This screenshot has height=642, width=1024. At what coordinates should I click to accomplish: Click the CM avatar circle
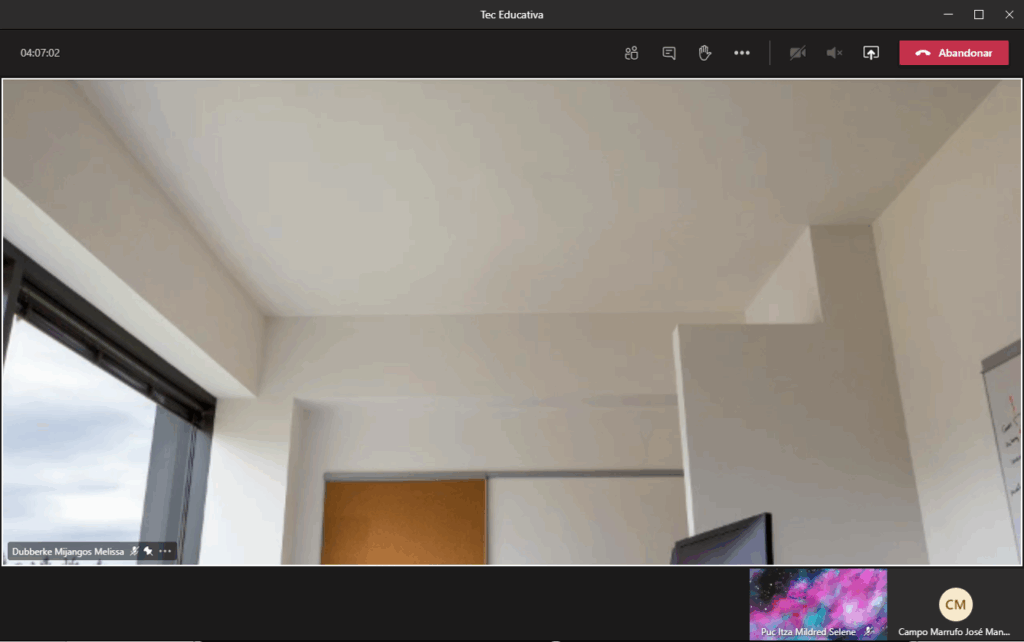pyautogui.click(x=955, y=604)
